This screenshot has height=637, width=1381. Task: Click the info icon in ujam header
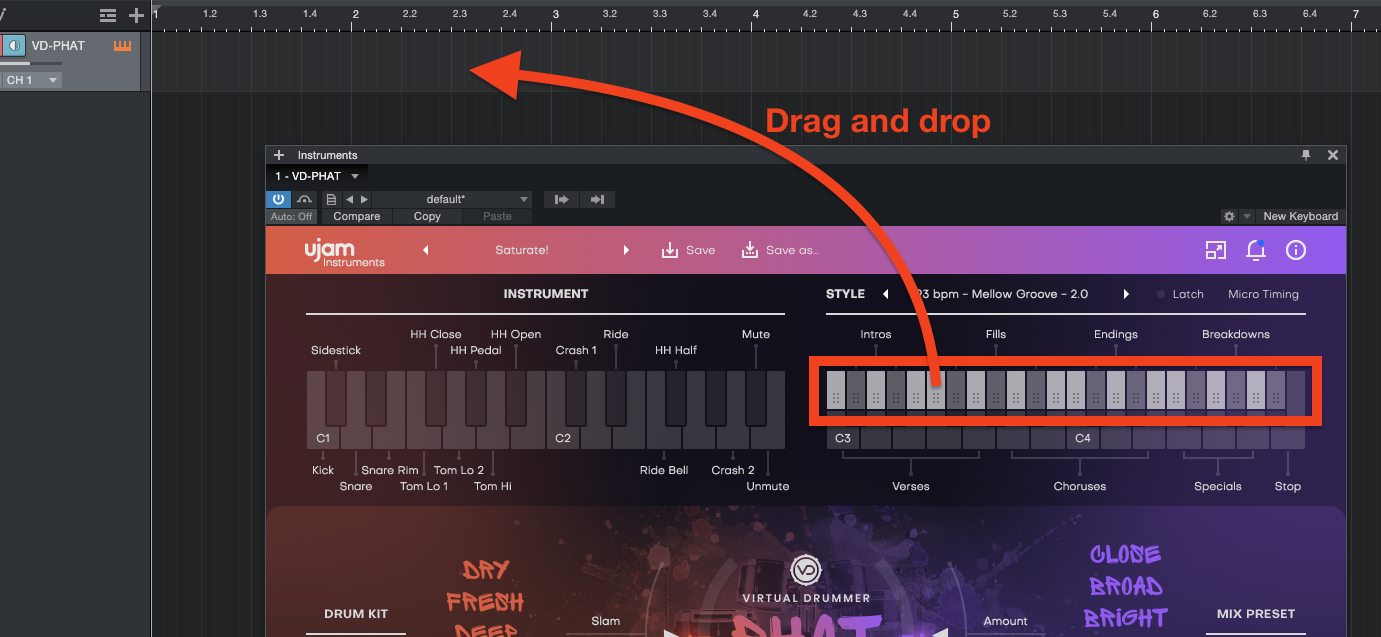click(x=1296, y=250)
